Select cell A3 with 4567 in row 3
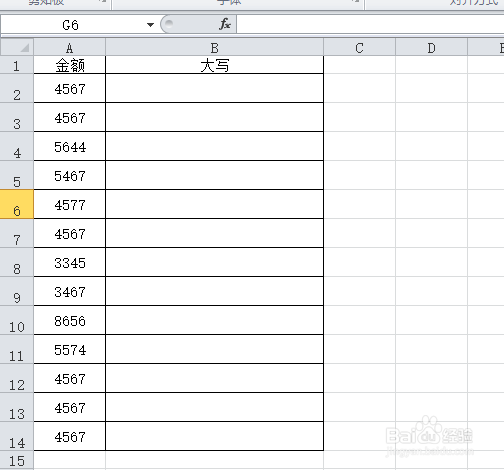This screenshot has width=504, height=470. 70,117
